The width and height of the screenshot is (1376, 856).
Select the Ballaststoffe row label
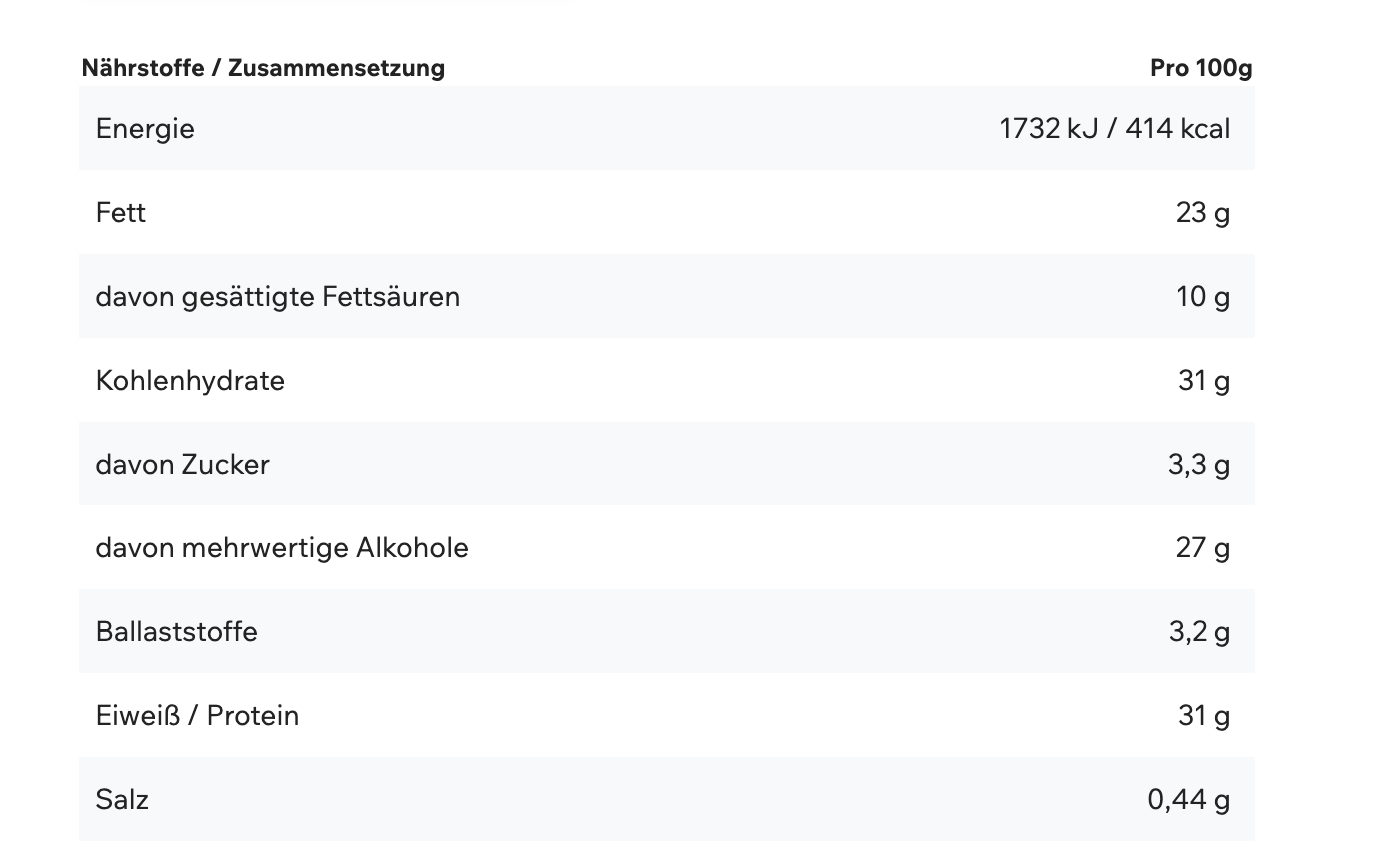[177, 632]
